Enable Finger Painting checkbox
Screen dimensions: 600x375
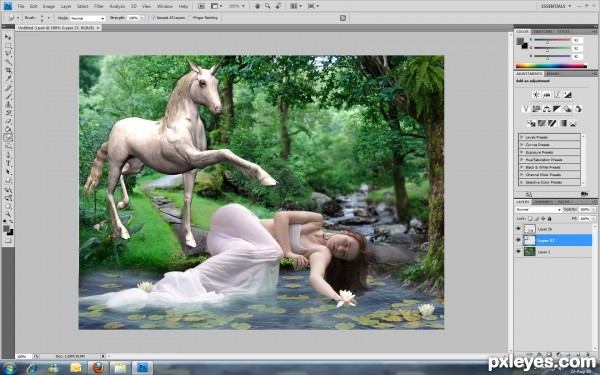point(190,18)
